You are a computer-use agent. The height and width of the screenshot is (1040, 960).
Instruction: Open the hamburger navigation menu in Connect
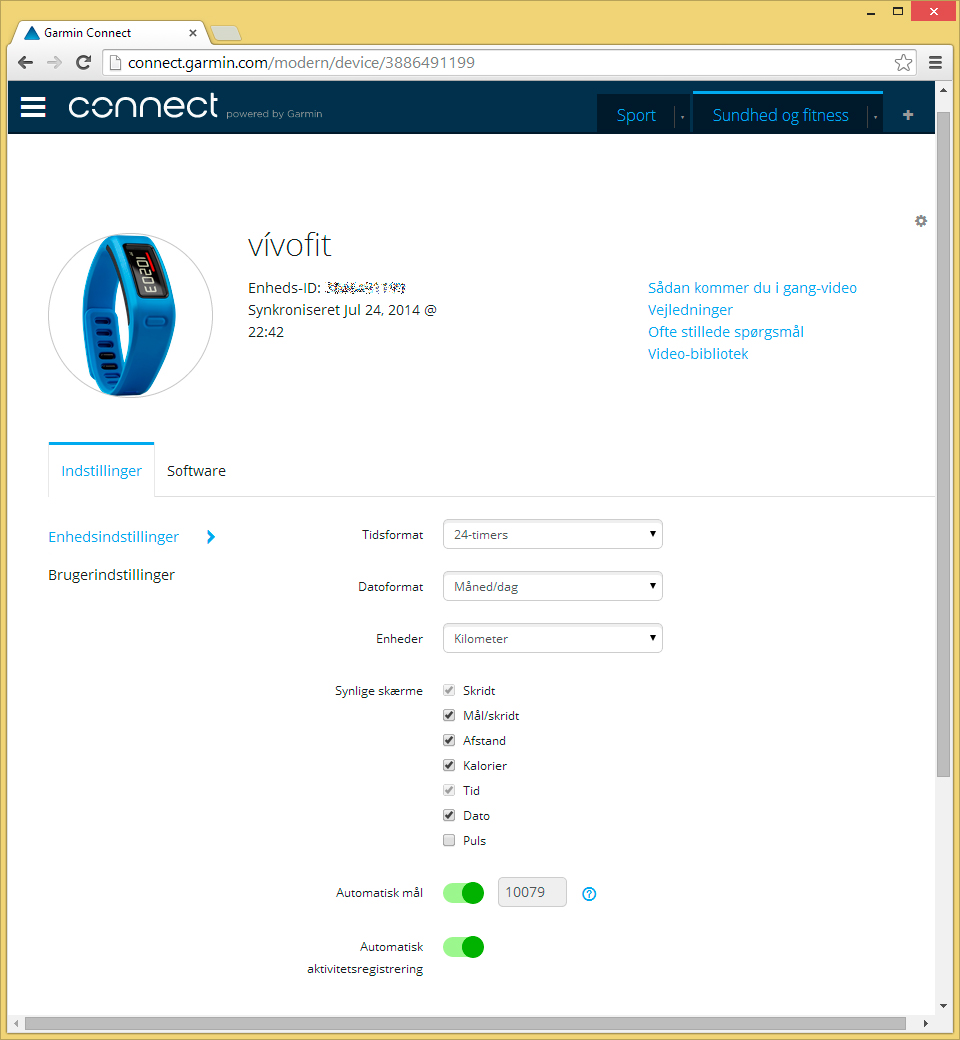tap(33, 107)
